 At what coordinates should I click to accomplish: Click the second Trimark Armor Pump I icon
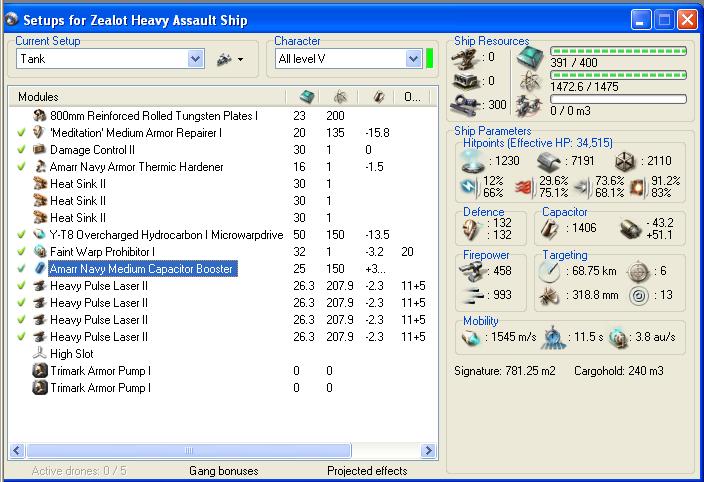(x=40, y=388)
